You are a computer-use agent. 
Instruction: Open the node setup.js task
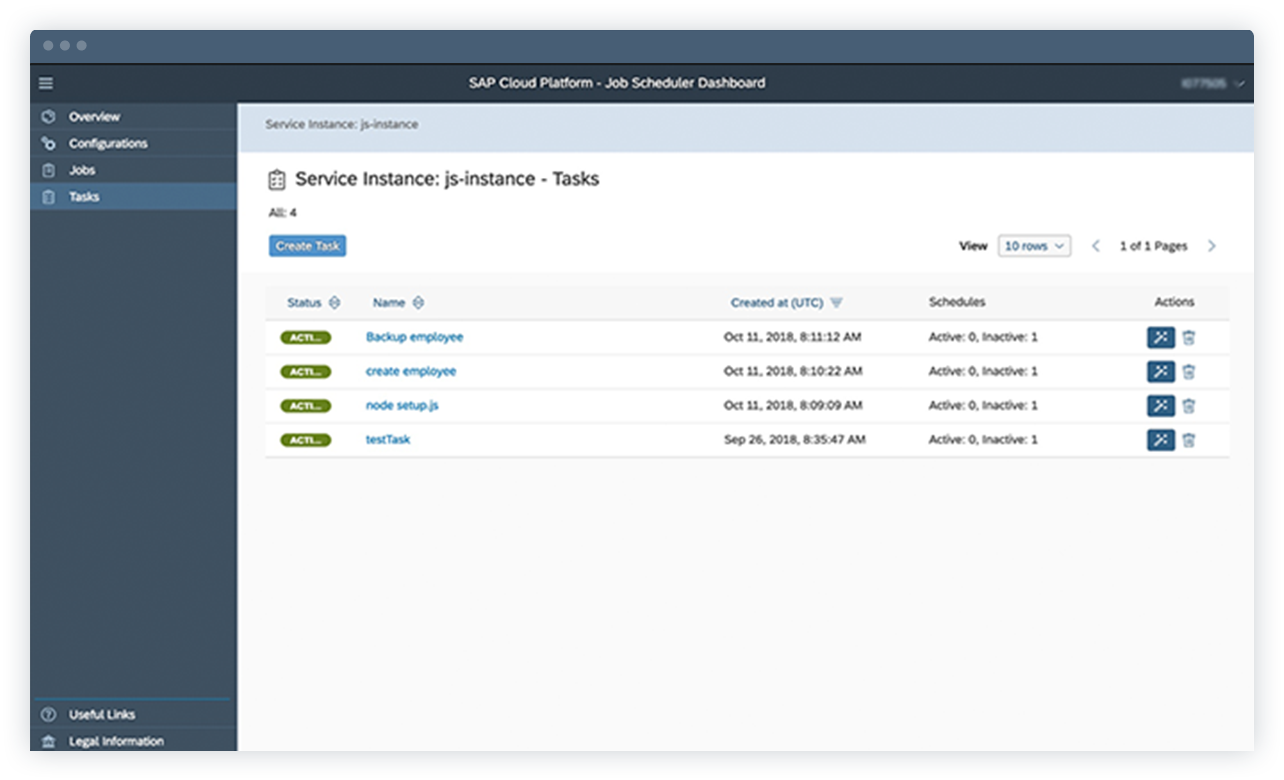[402, 405]
